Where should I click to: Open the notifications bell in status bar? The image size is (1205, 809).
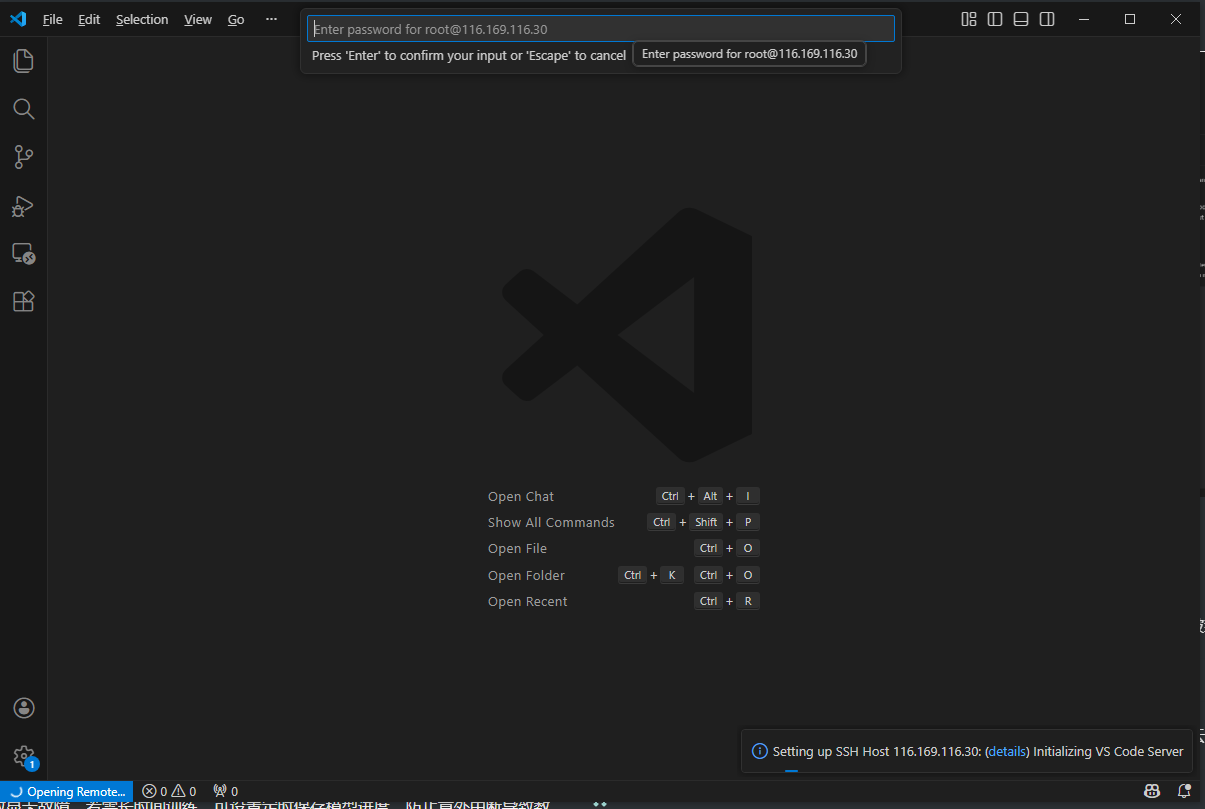(x=1184, y=791)
